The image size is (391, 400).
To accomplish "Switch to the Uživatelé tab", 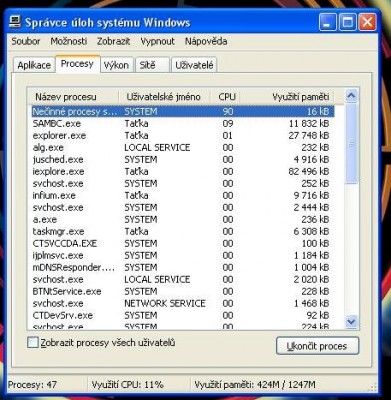I will (194, 65).
